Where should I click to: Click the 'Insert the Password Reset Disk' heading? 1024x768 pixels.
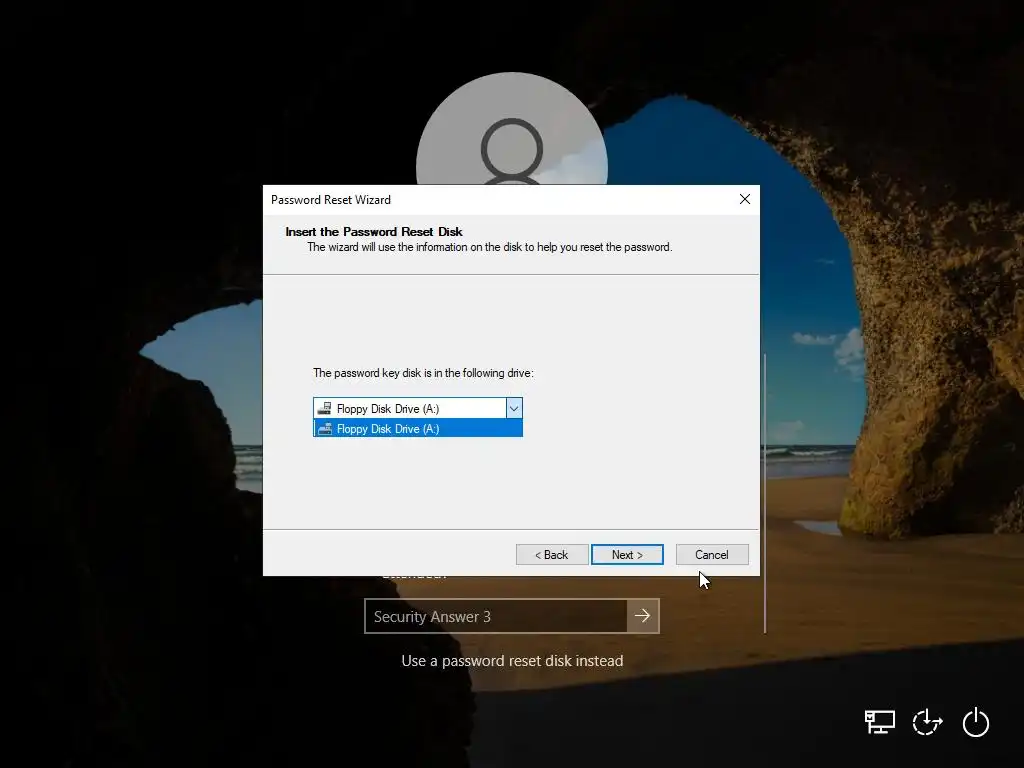(374, 232)
